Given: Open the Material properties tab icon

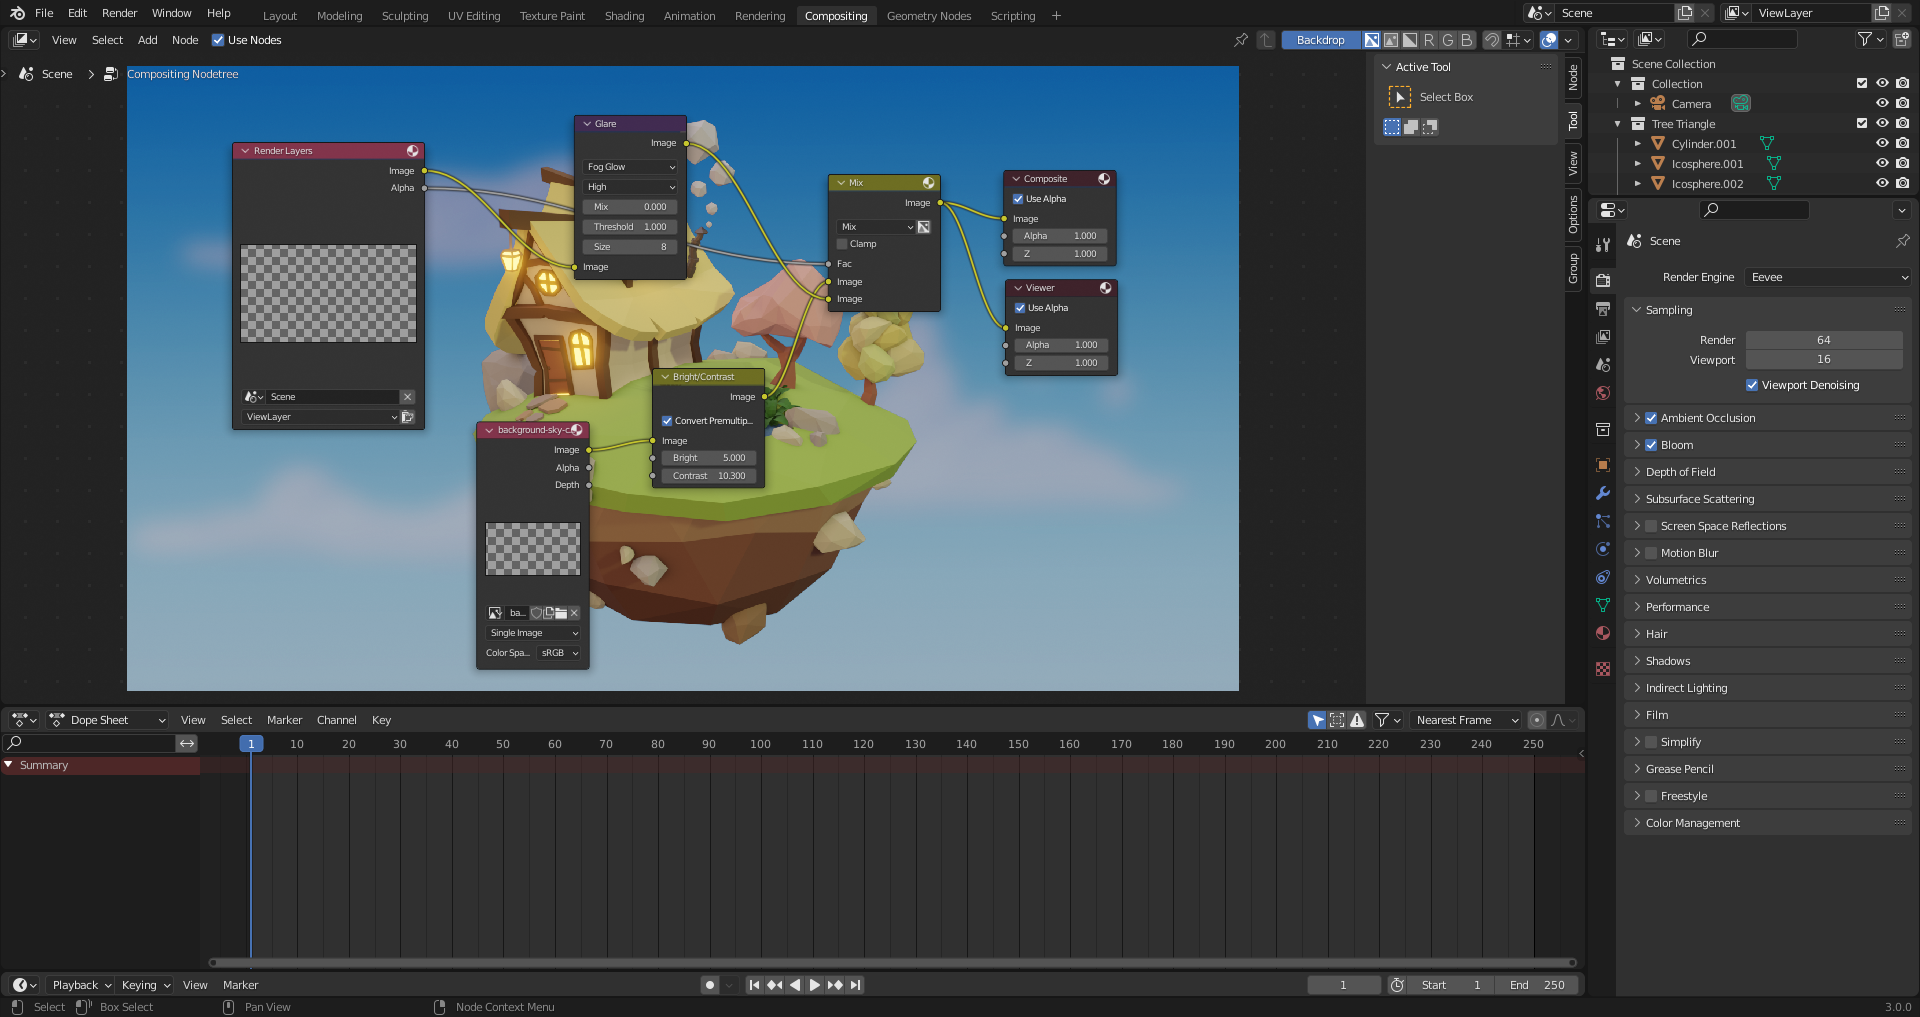Looking at the screenshot, I should [x=1603, y=633].
